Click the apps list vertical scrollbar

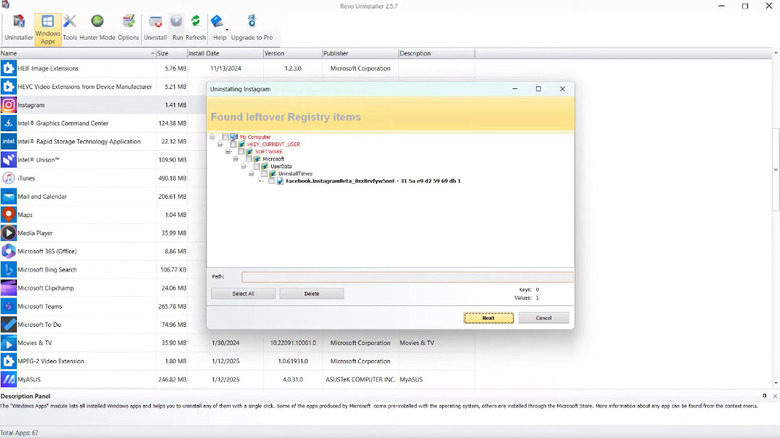point(776,169)
